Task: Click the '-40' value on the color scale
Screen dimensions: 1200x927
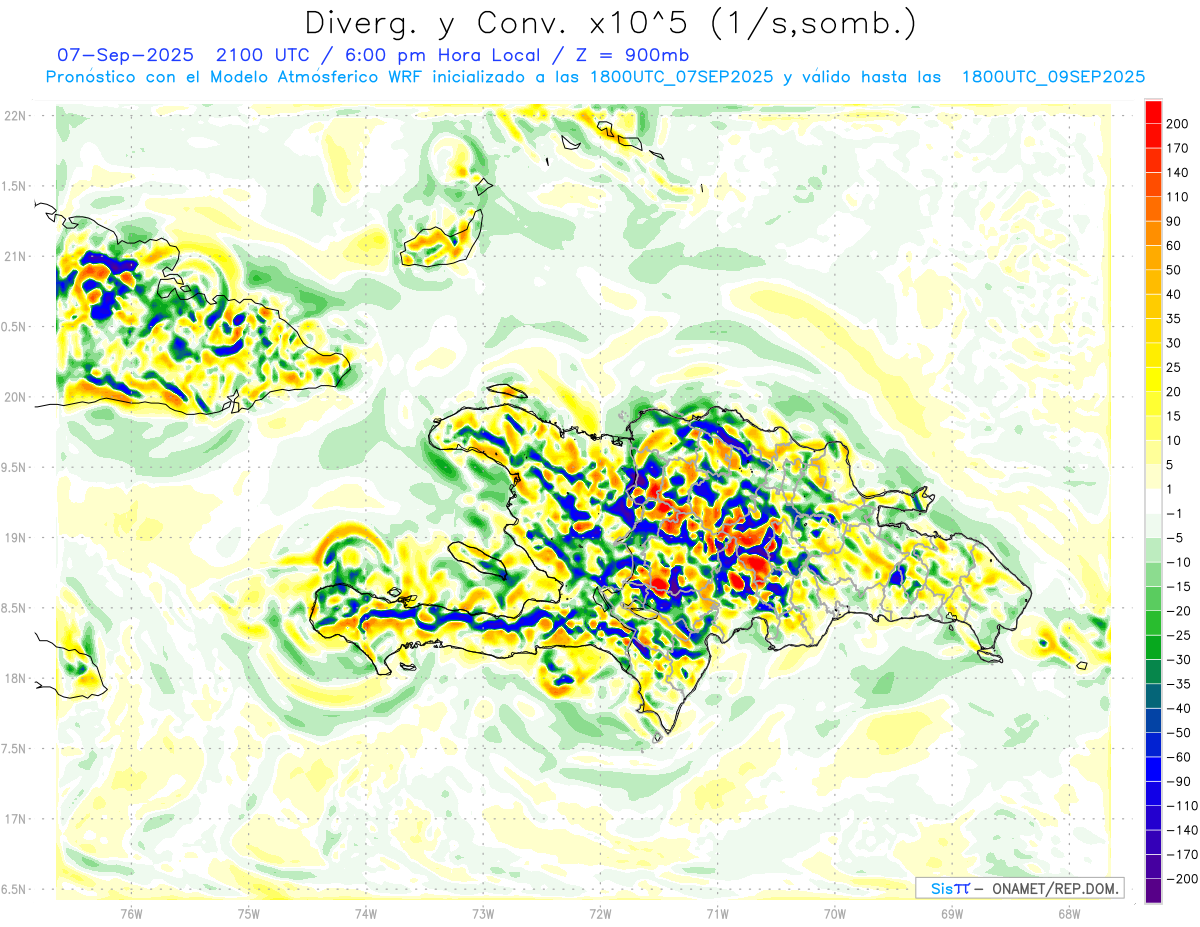Action: point(1180,708)
